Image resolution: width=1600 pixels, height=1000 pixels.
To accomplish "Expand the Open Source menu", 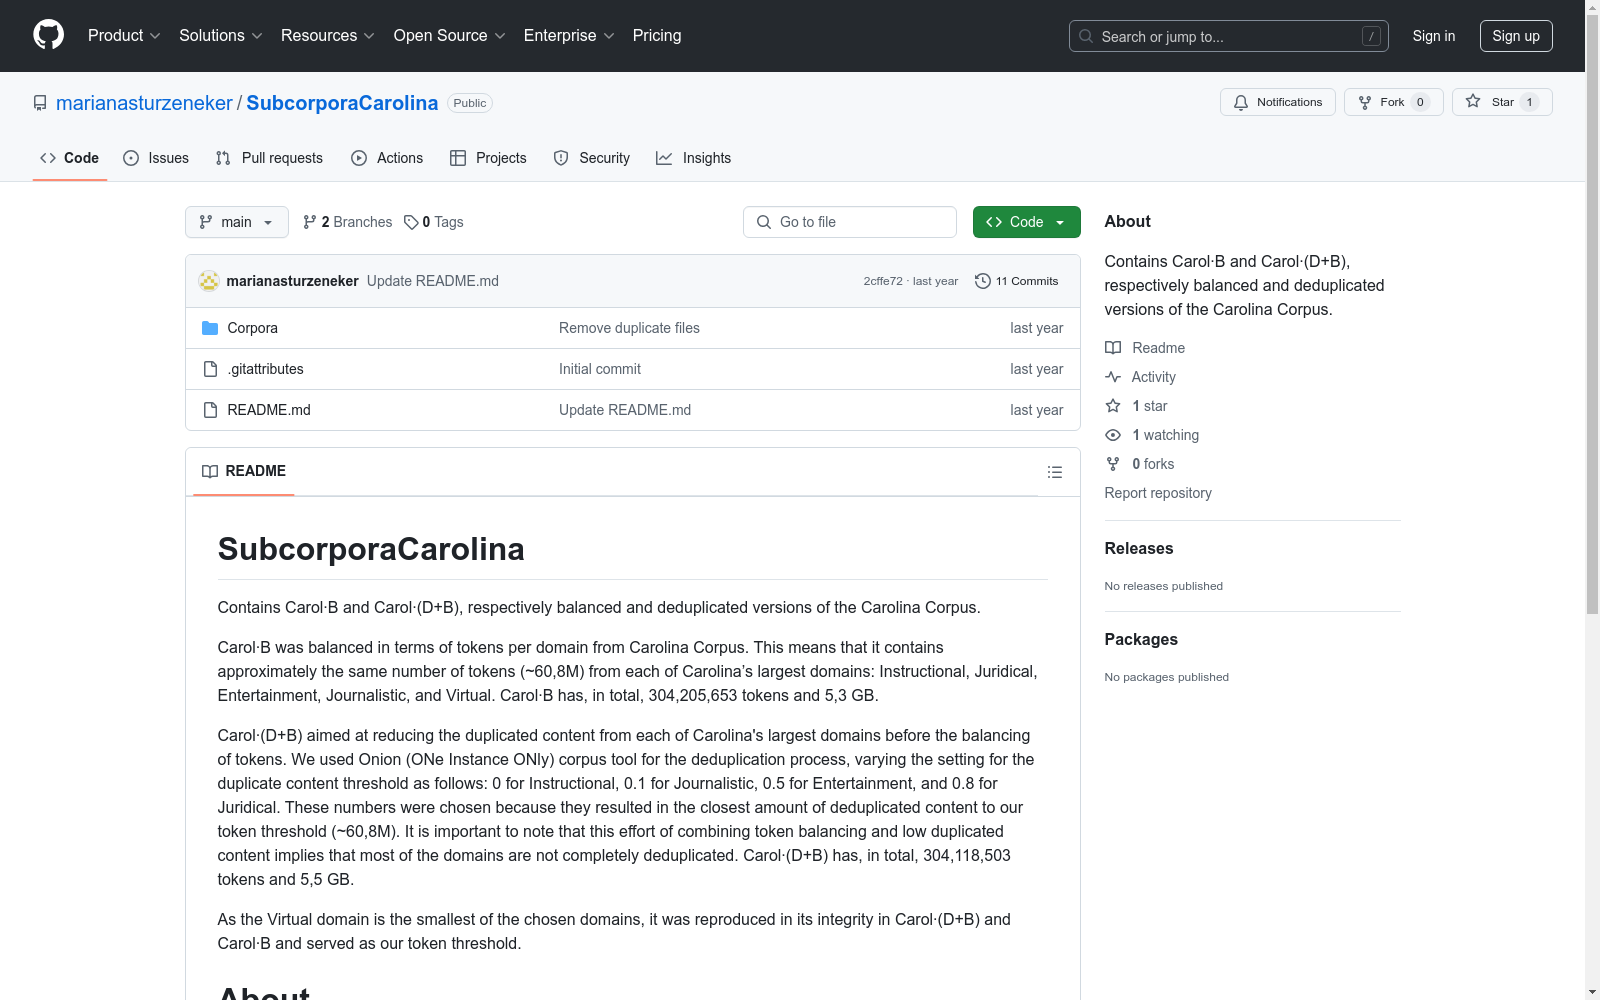I will pyautogui.click(x=449, y=36).
